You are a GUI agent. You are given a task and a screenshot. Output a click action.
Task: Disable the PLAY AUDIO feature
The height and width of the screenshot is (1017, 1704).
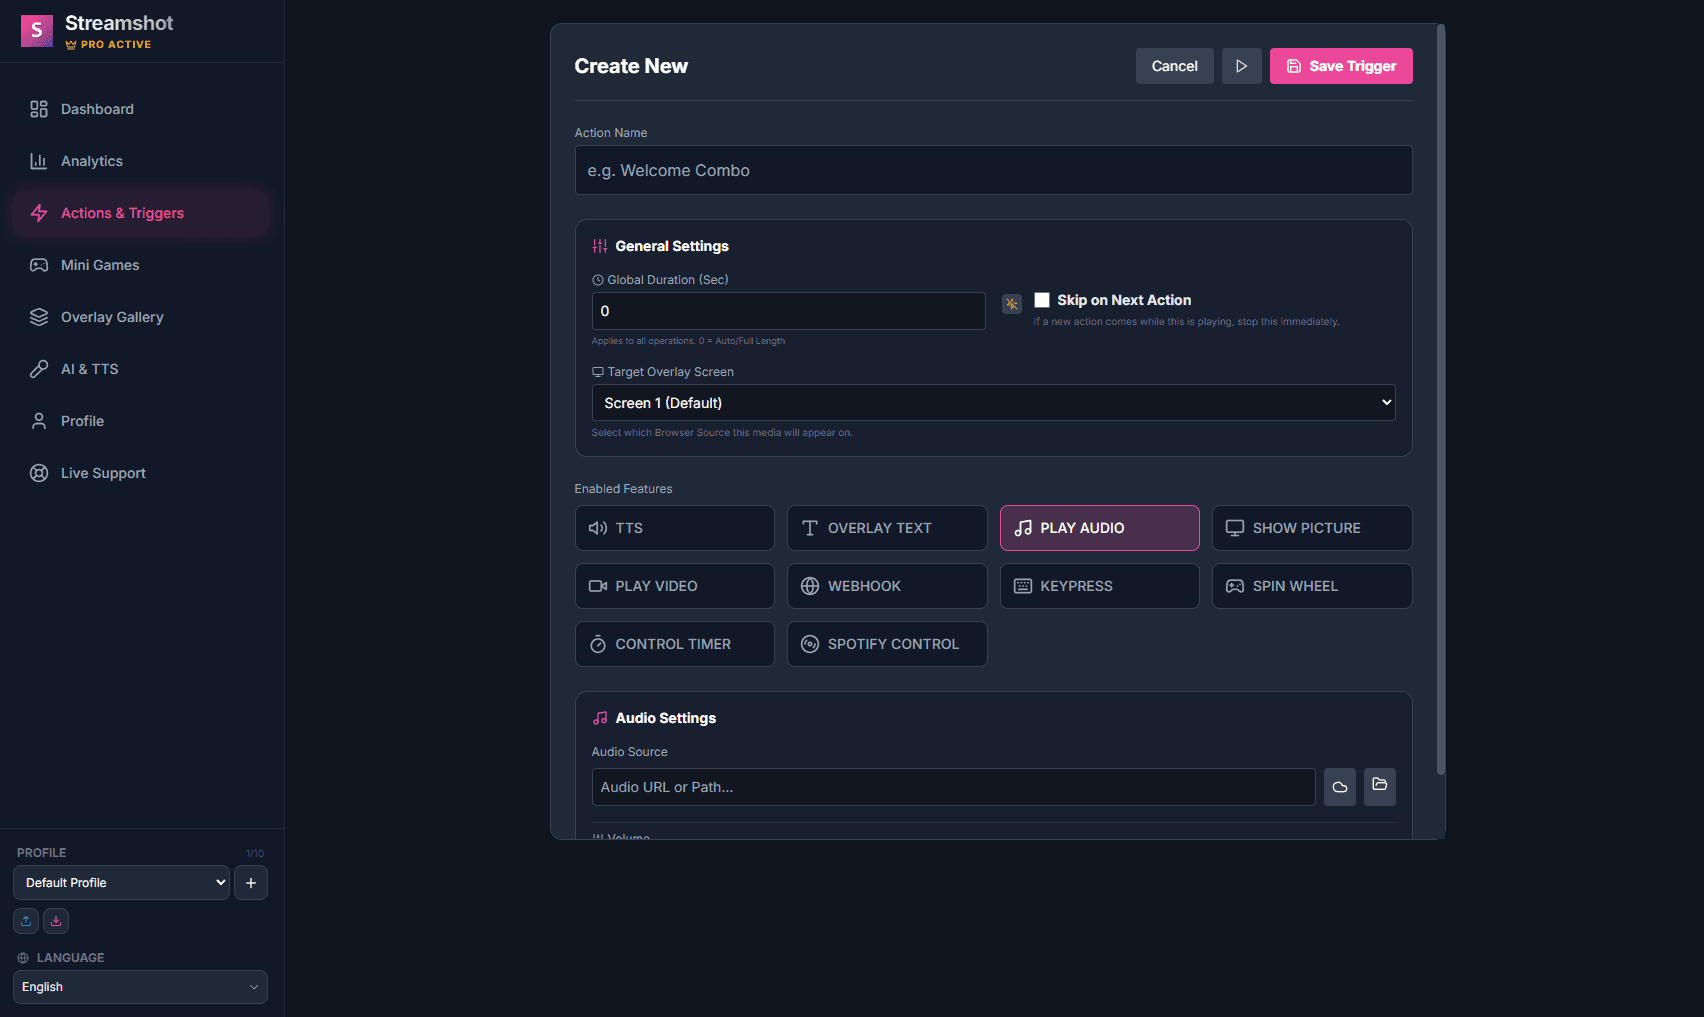[x=1099, y=527]
